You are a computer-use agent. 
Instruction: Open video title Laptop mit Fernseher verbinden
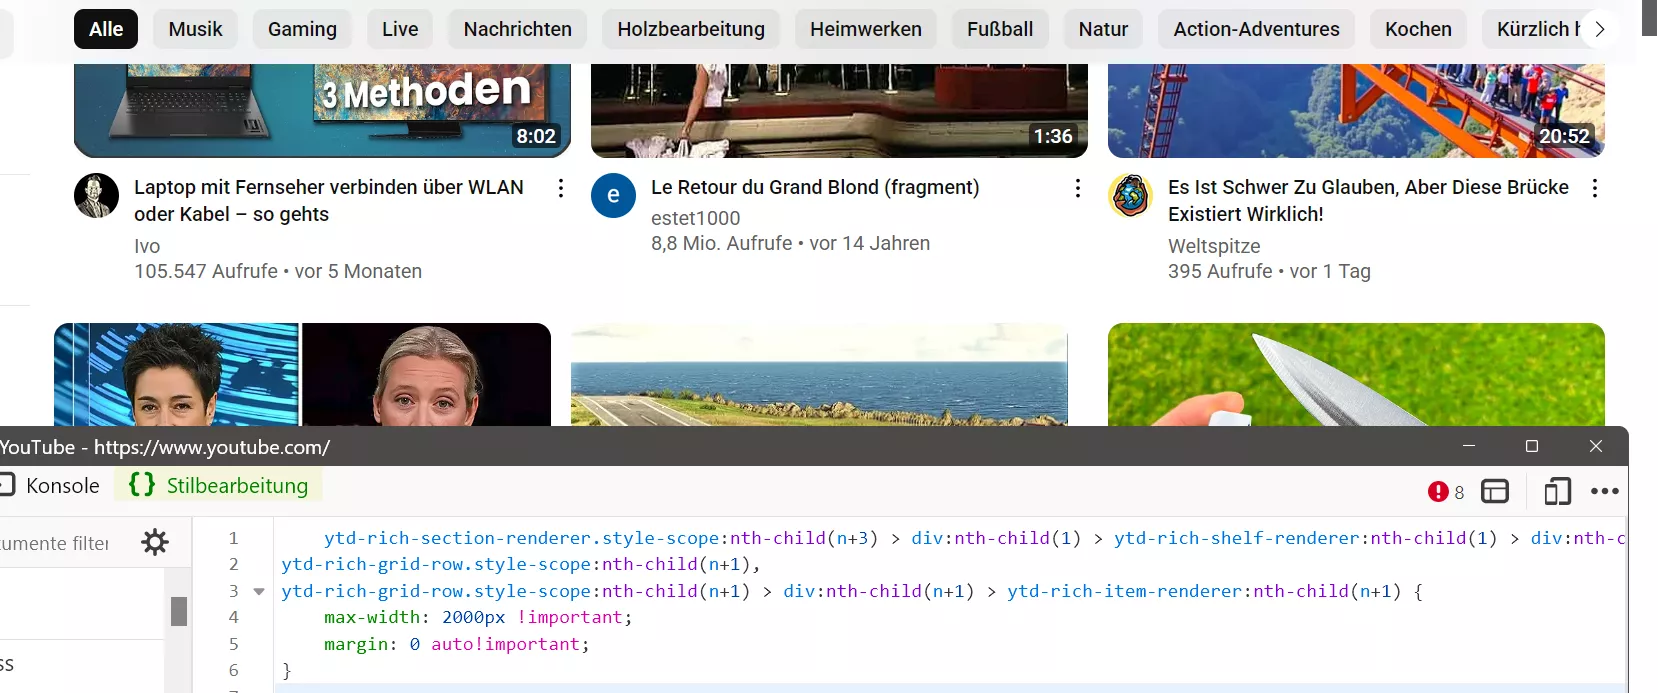coord(329,201)
